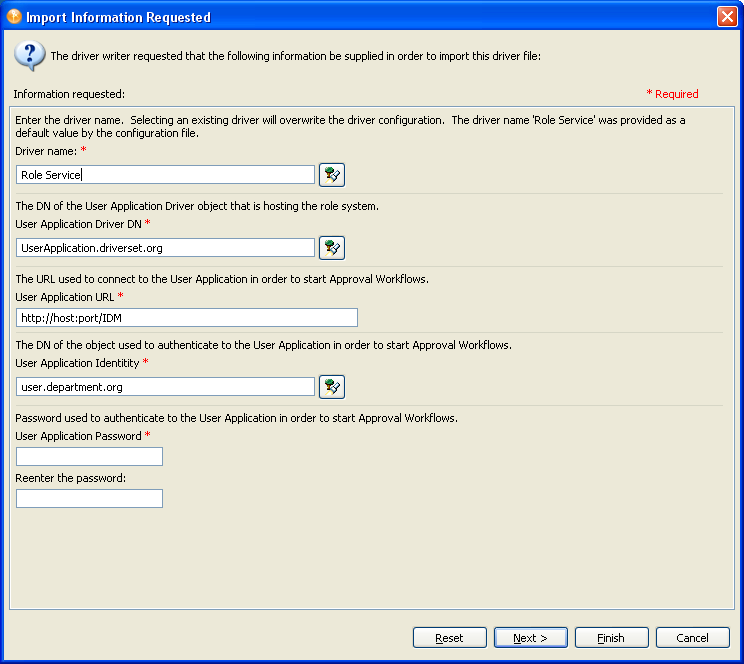Proceed with the Next > button
The height and width of the screenshot is (664, 744).
pos(530,638)
